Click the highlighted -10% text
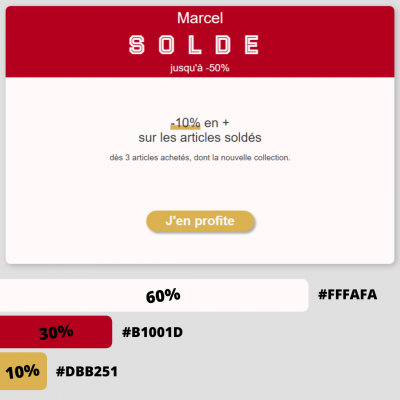Viewport: 400px width, 400px height. tap(185, 123)
